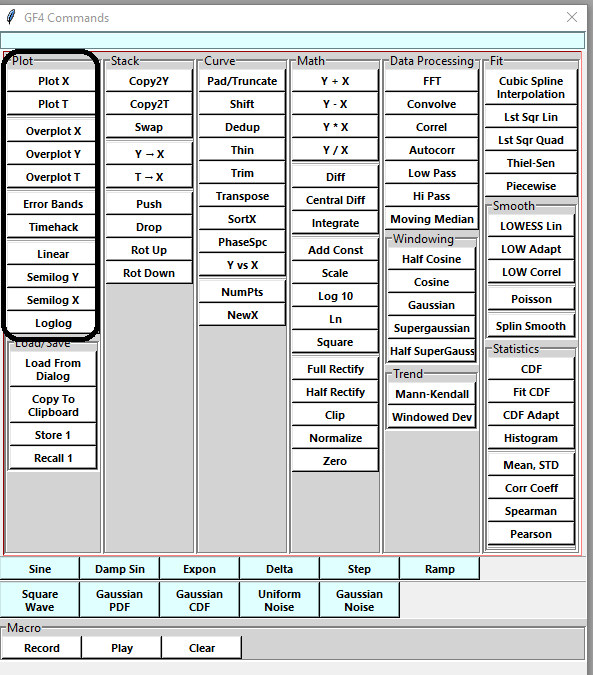Click the Plot X button
The image size is (593, 675).
pyautogui.click(x=52, y=81)
